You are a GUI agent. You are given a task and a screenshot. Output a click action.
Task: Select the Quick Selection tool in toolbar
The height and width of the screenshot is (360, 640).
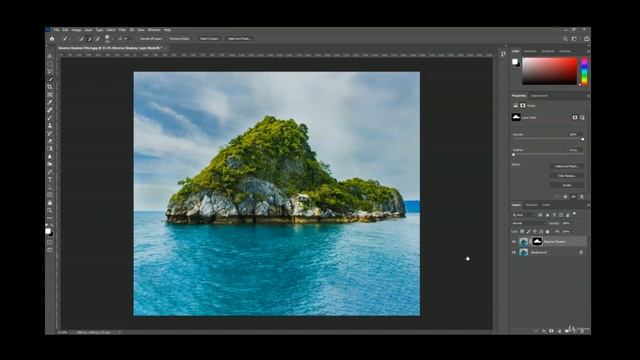point(51,79)
